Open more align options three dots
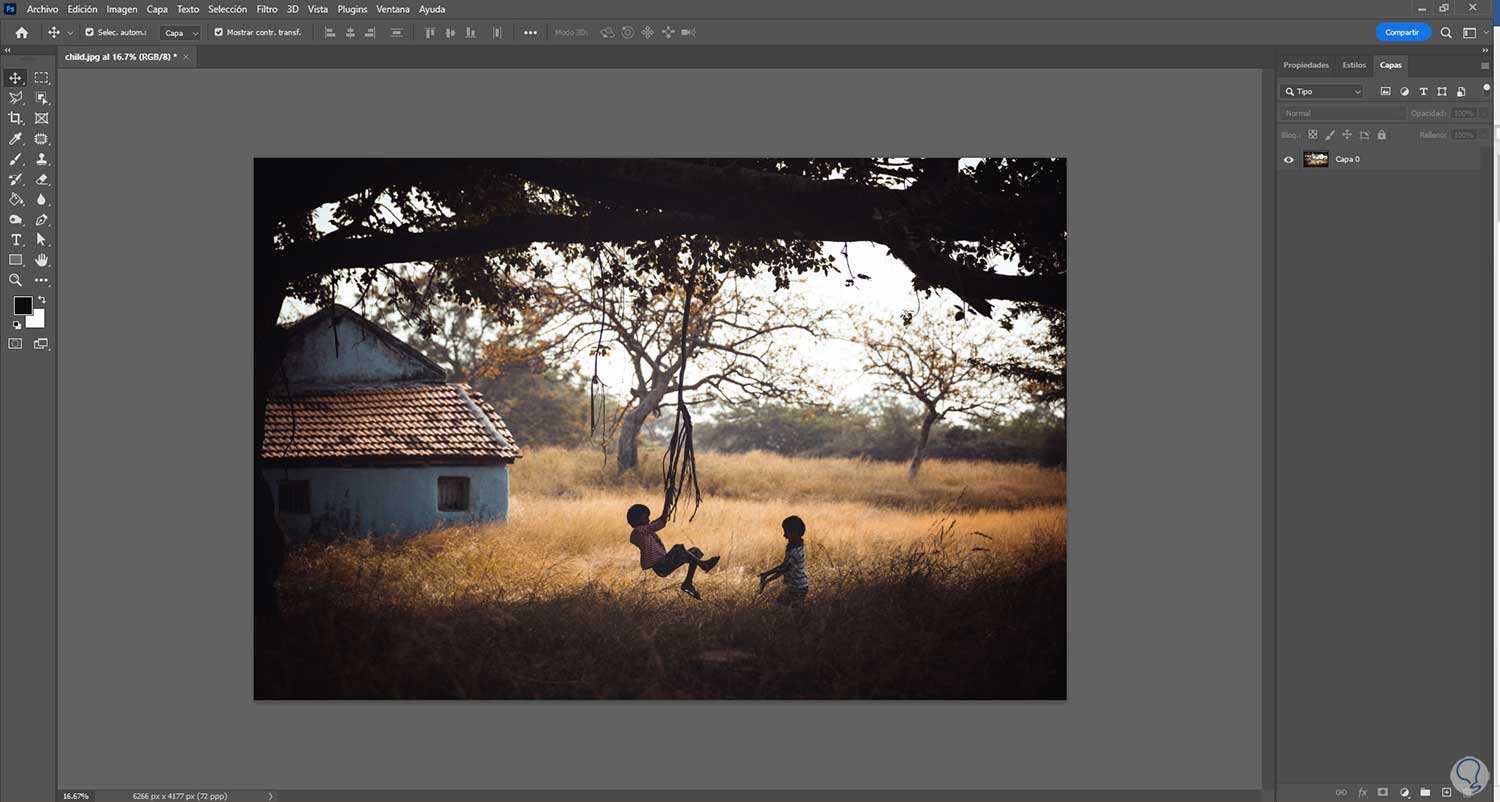 (x=530, y=33)
